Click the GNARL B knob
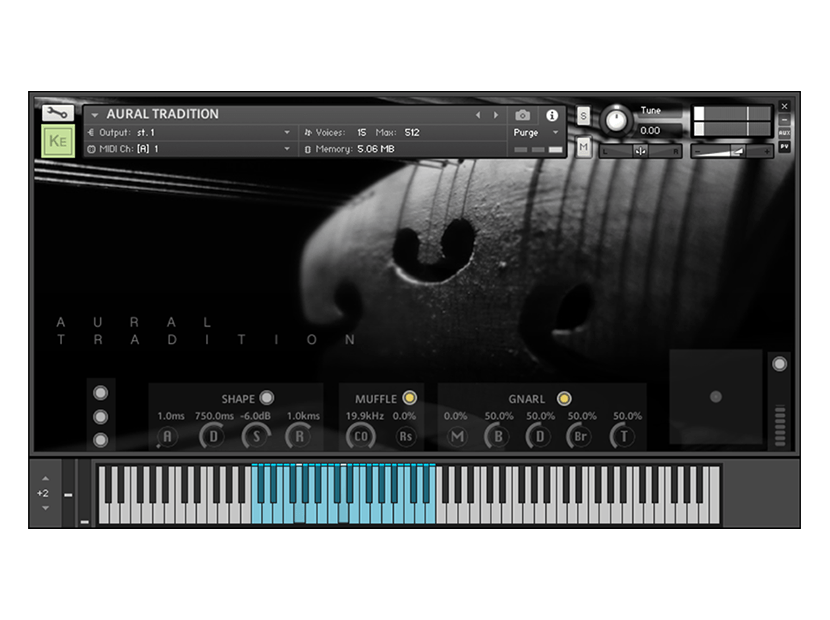 pos(498,437)
